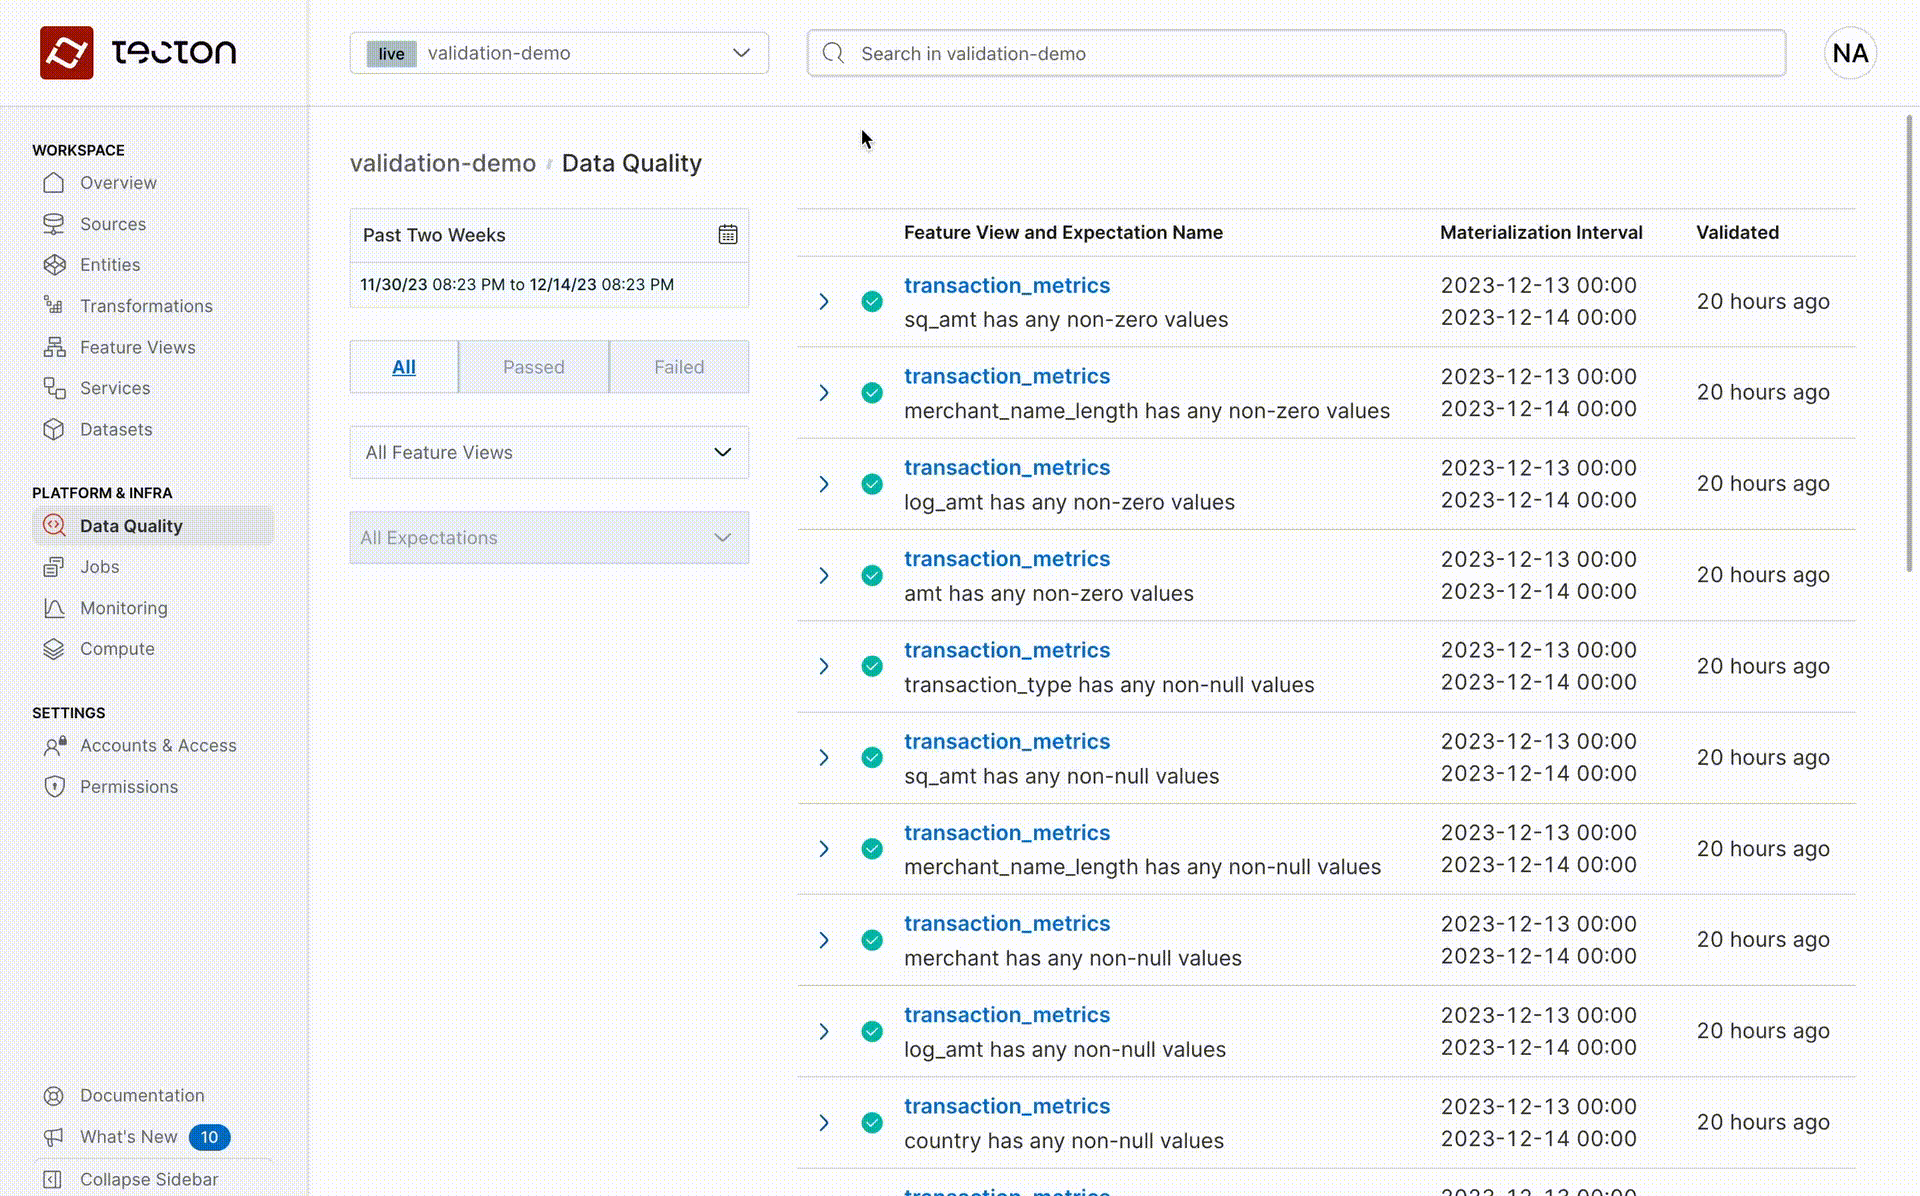Click the Transformations icon

[x=54, y=306]
